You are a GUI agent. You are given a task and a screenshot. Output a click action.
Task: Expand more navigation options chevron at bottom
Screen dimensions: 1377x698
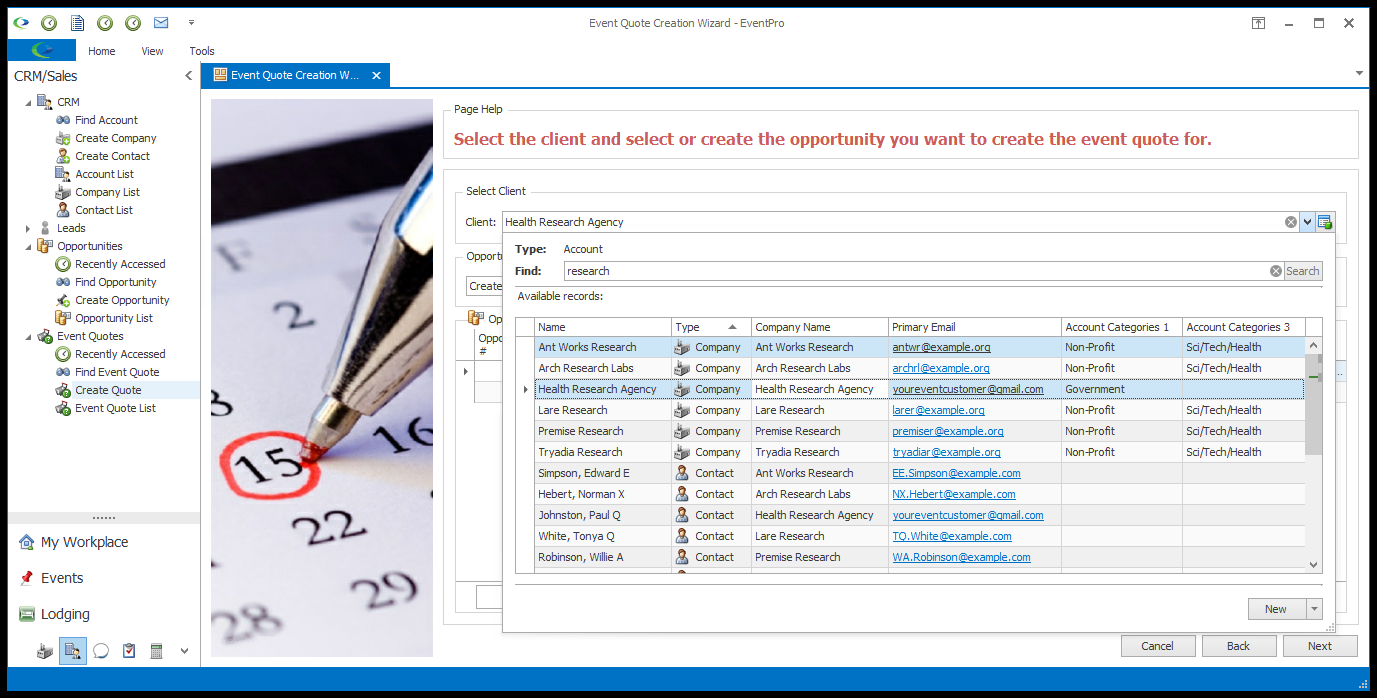(x=184, y=651)
